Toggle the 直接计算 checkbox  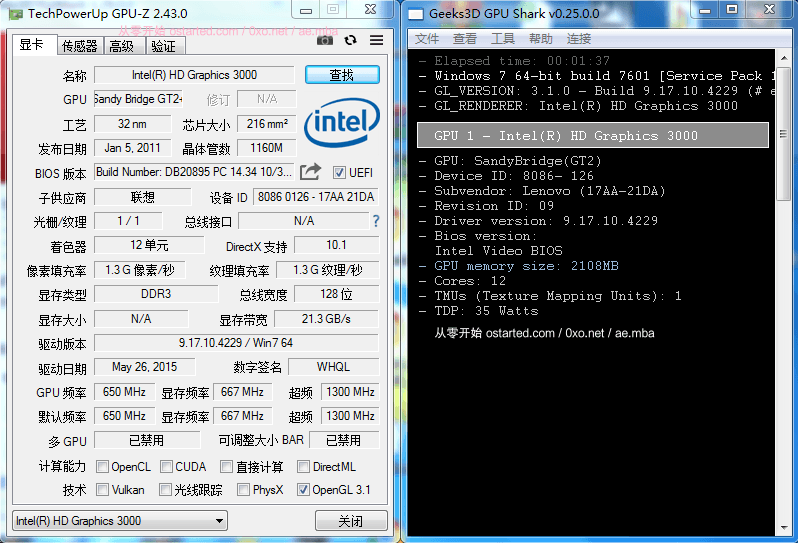[x=226, y=467]
